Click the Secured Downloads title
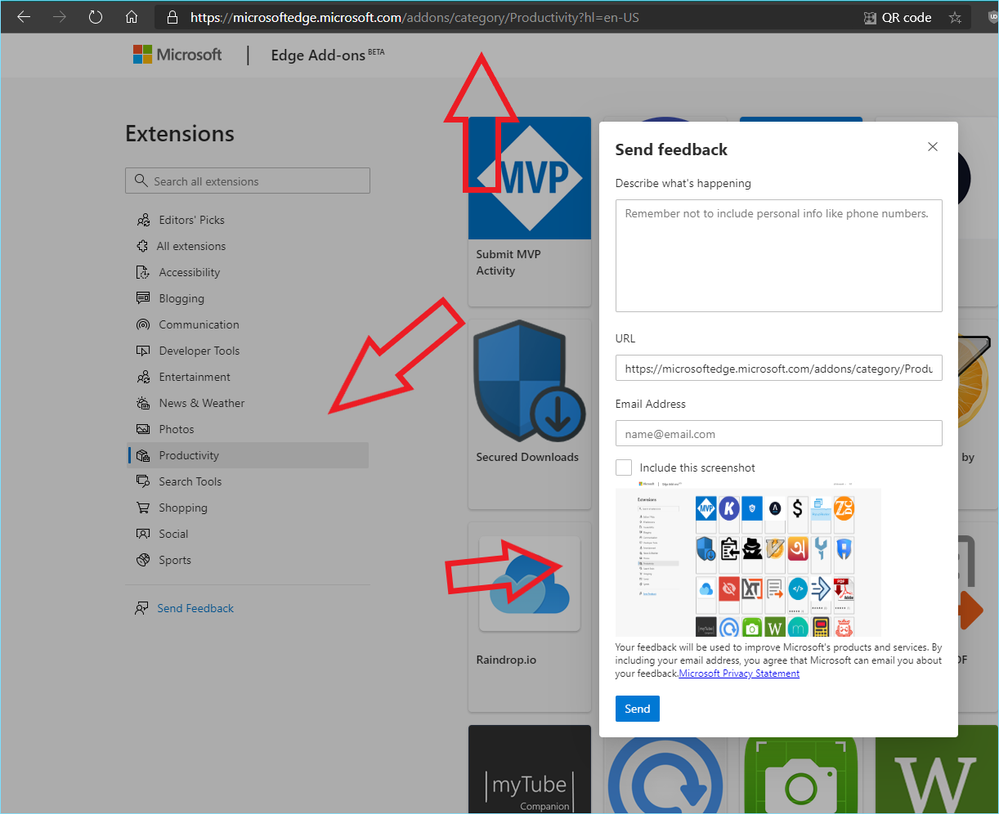Image resolution: width=999 pixels, height=814 pixels. 527,457
